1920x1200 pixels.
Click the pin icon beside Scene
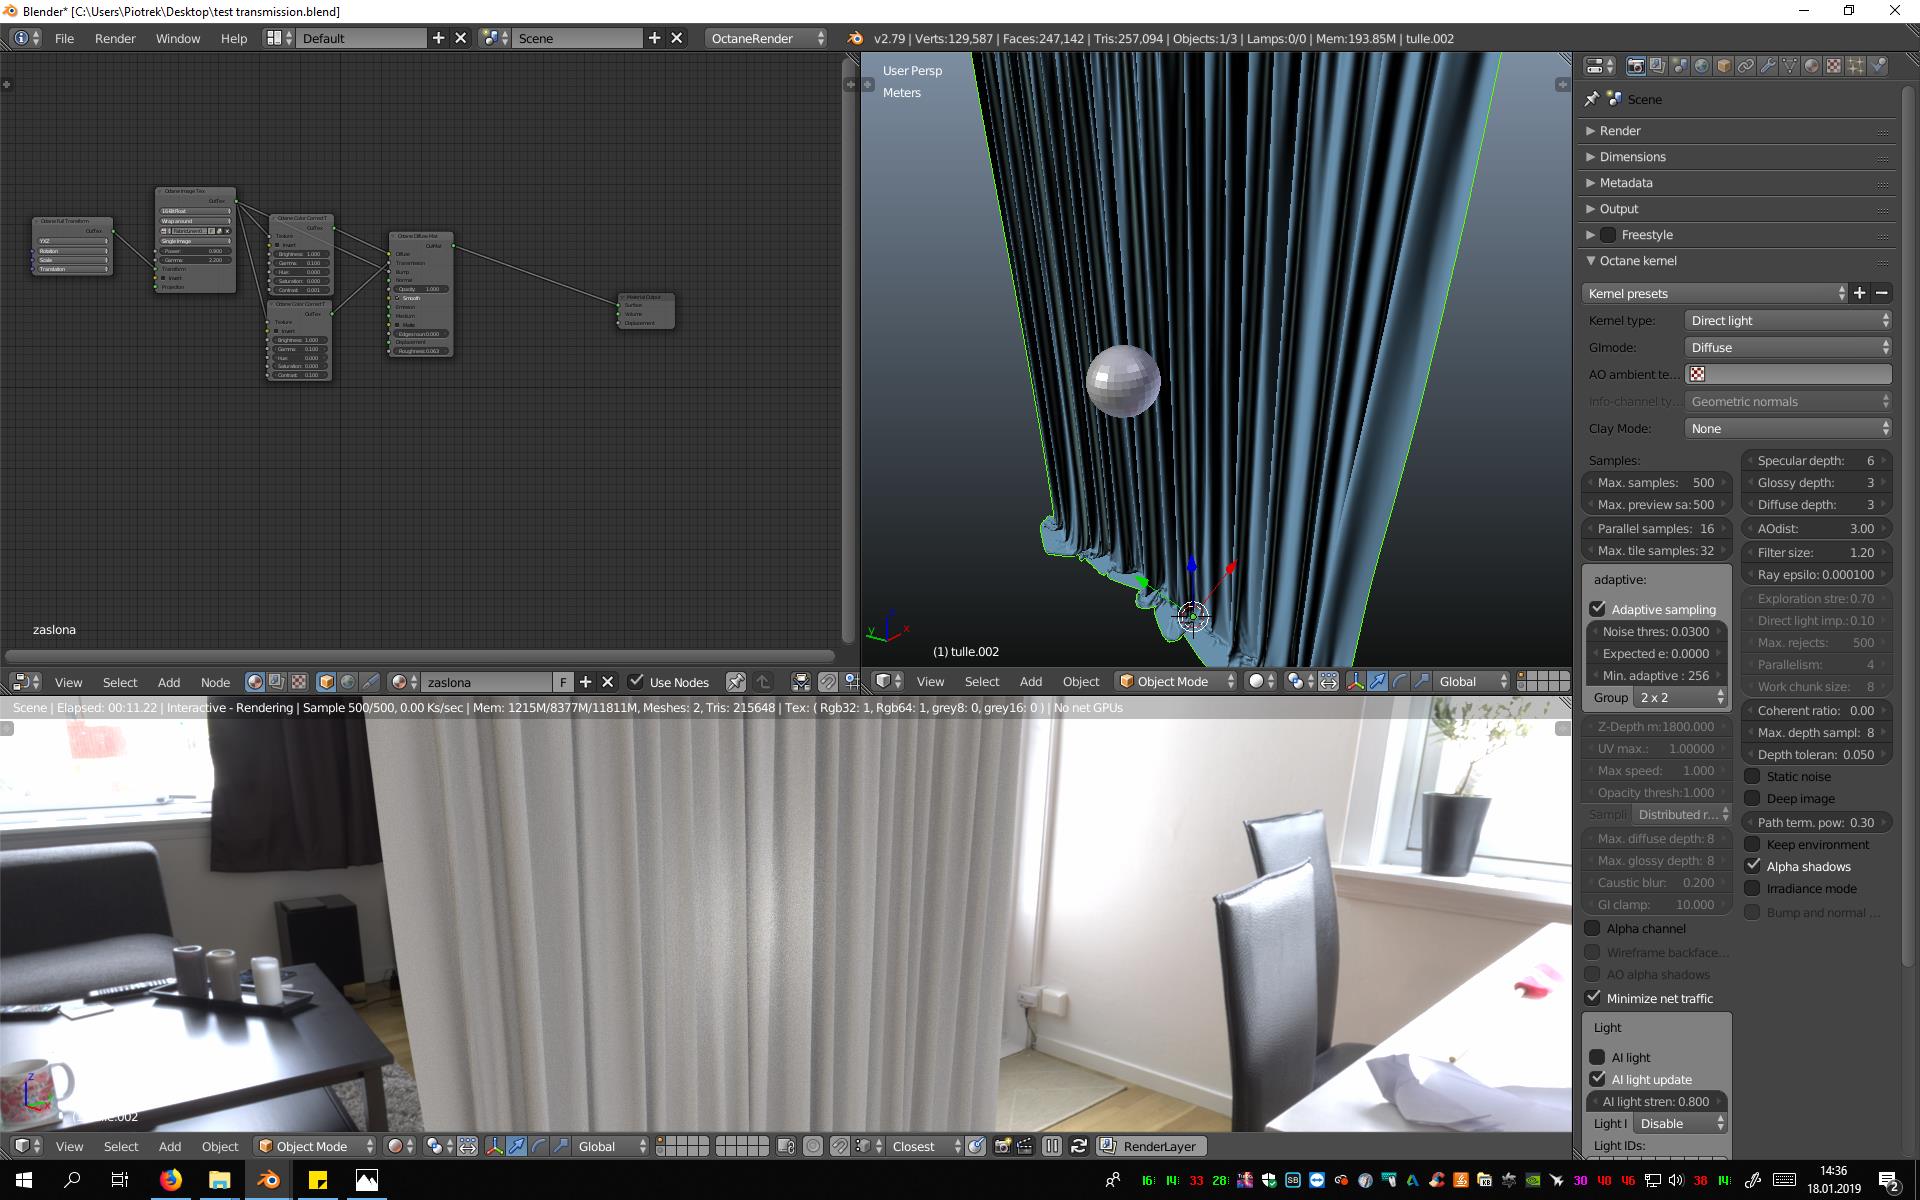click(1592, 99)
